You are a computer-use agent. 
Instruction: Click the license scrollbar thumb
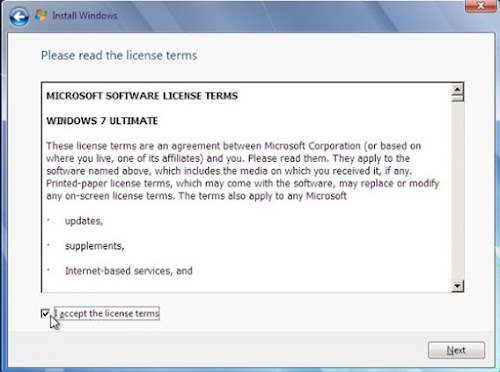point(457,98)
